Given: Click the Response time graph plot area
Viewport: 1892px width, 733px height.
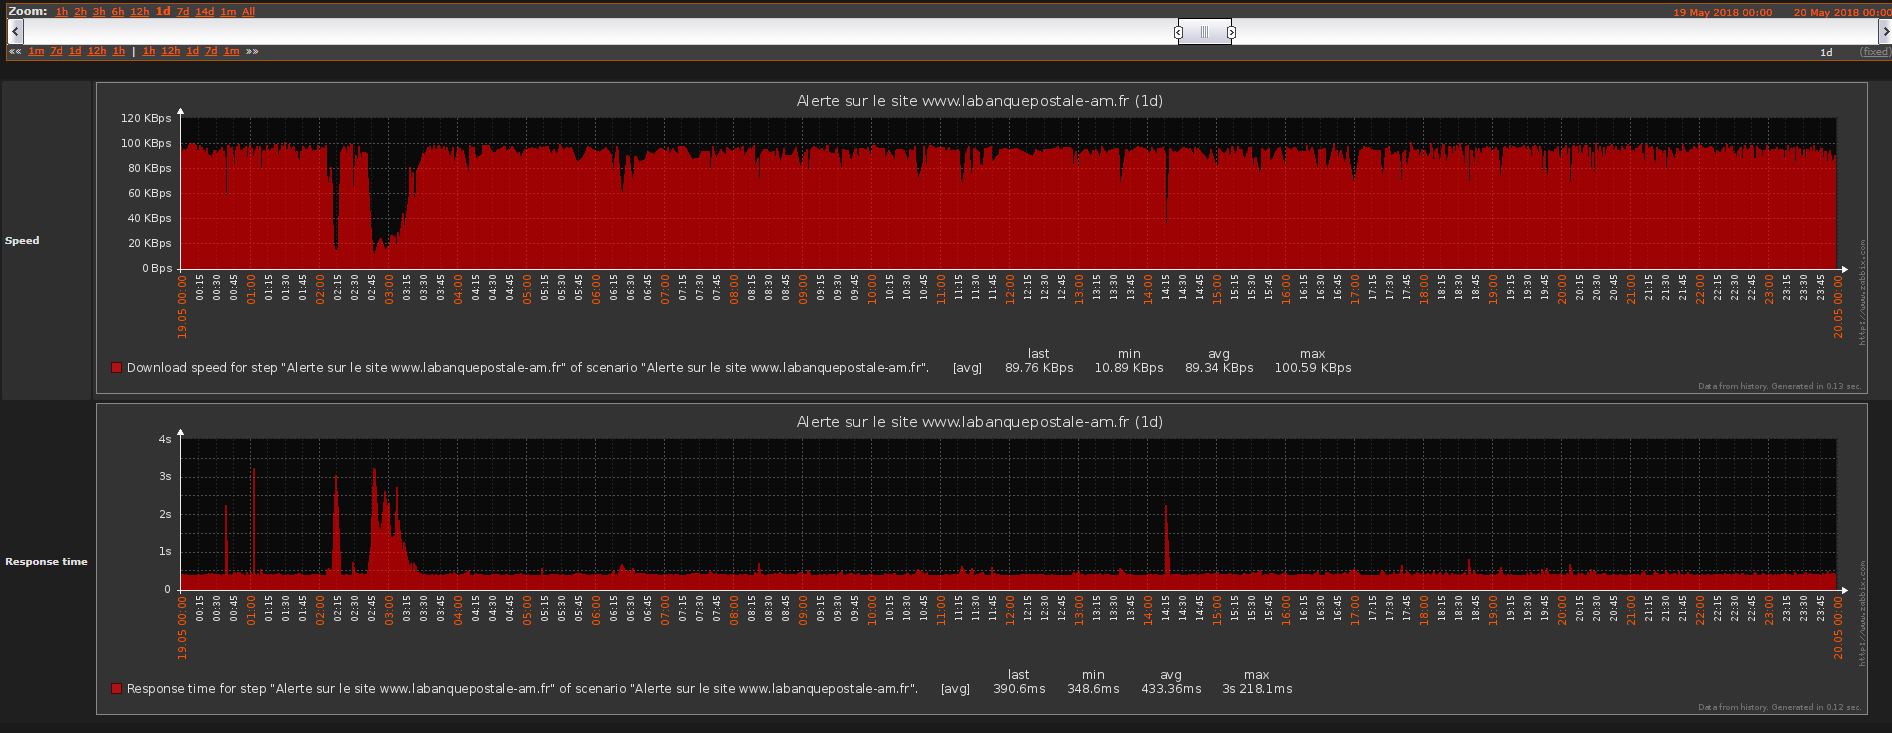Looking at the screenshot, I should pyautogui.click(x=1008, y=514).
